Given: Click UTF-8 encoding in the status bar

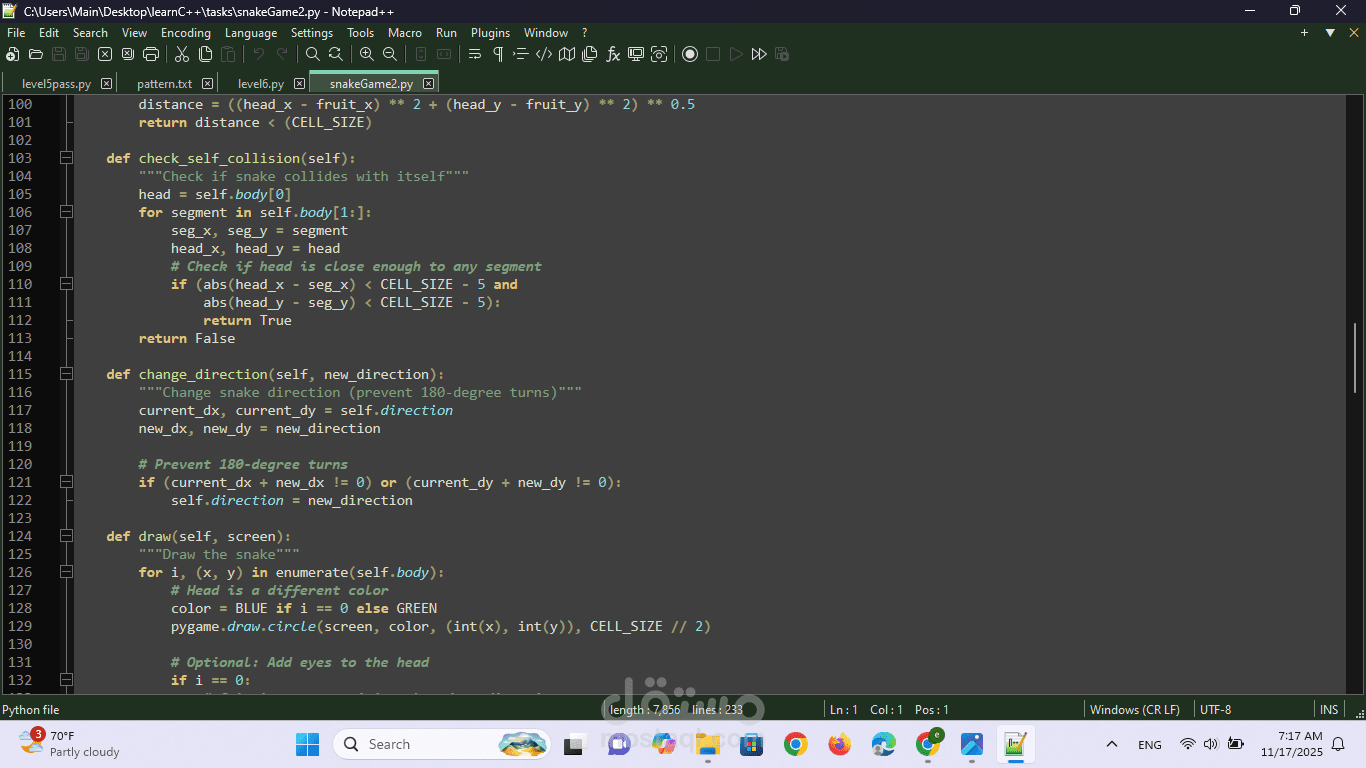Looking at the screenshot, I should (x=1215, y=710).
